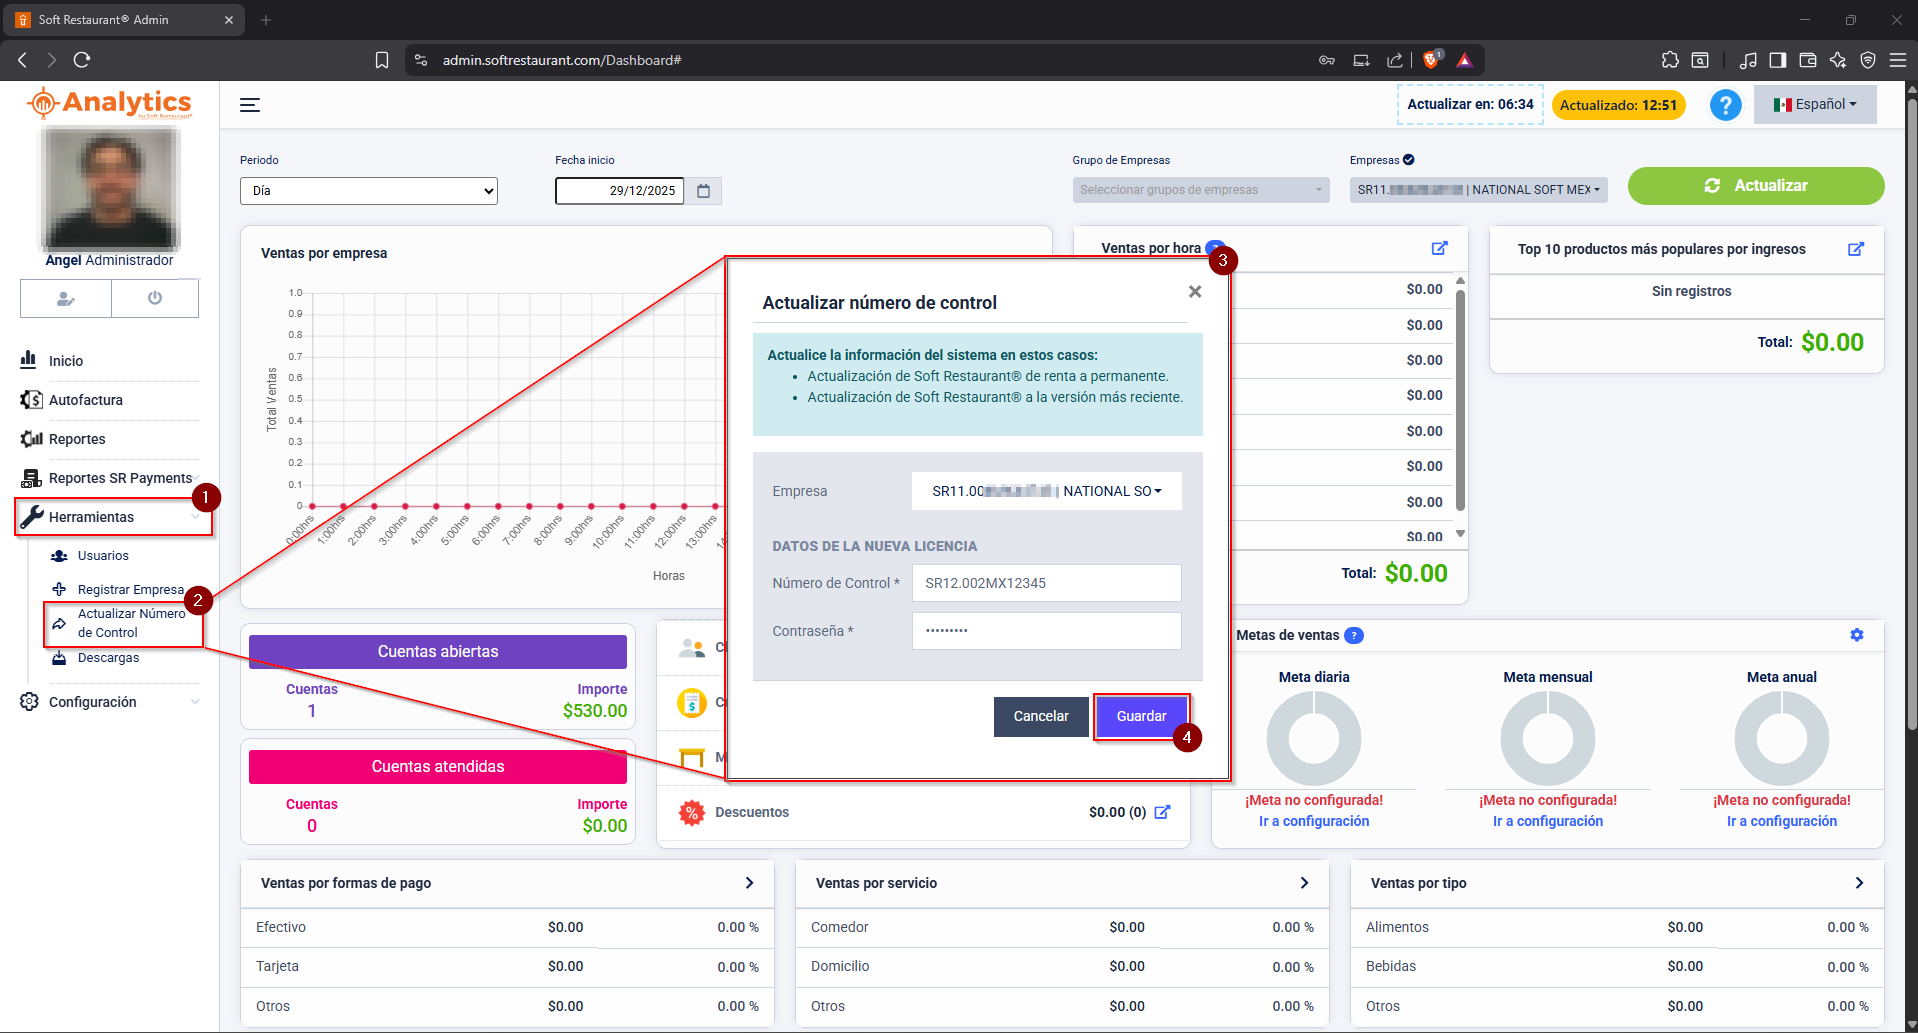Click the power logout icon button
The image size is (1918, 1033).
coord(155,298)
